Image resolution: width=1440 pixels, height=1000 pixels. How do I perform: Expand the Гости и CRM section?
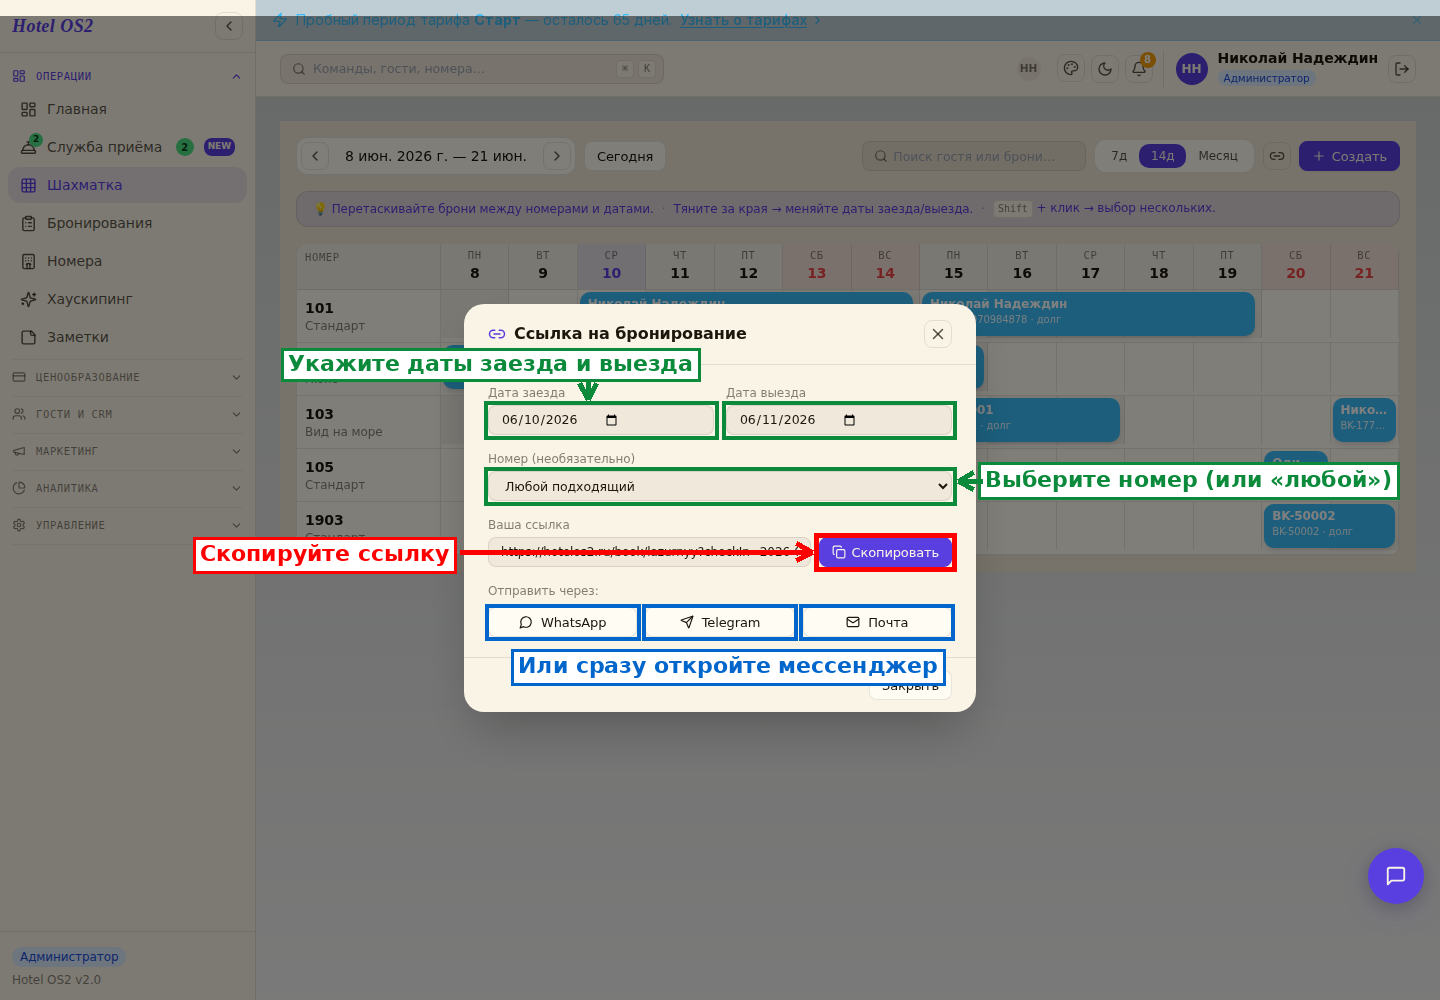click(127, 414)
